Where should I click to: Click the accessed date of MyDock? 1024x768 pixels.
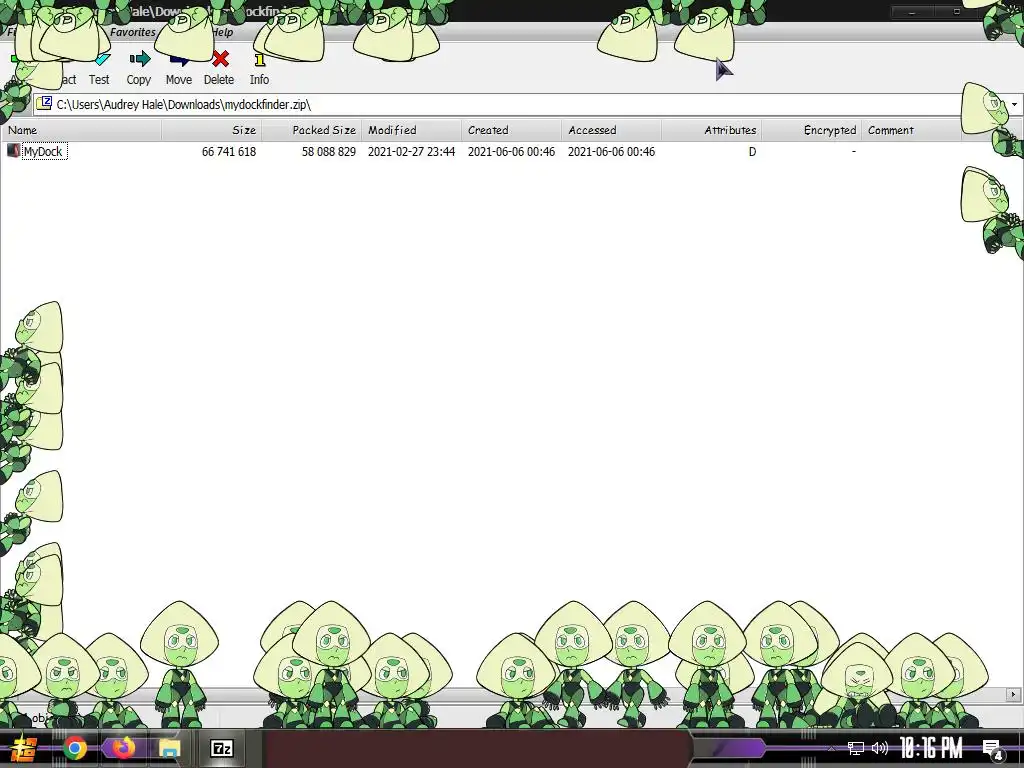click(611, 152)
